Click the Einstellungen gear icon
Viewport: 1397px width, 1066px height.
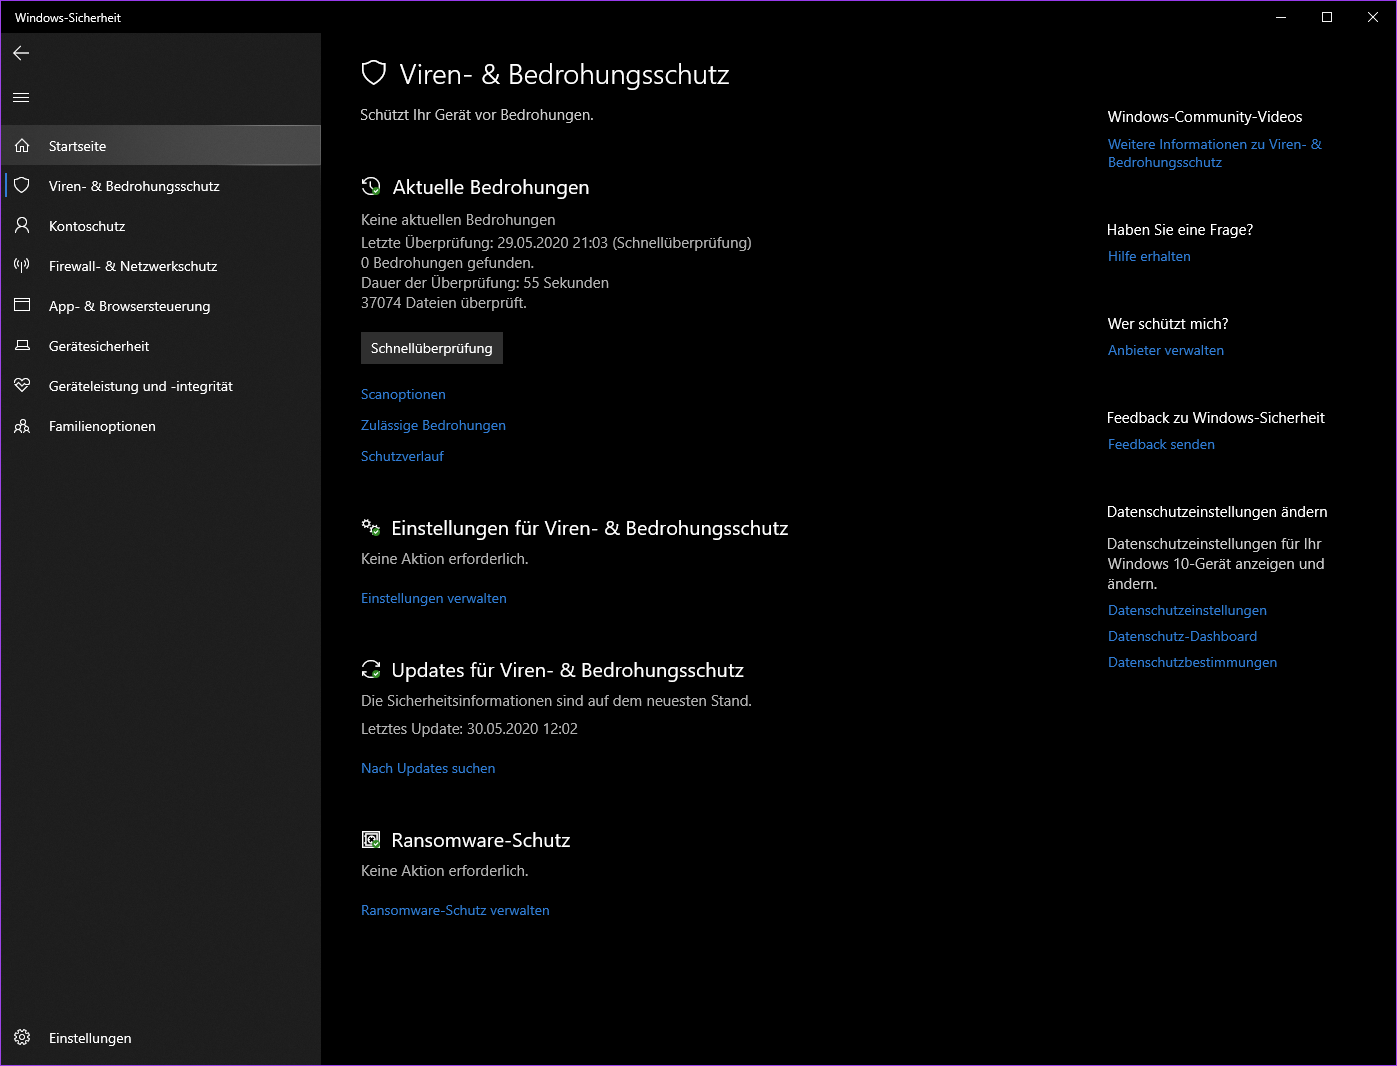pos(22,1038)
